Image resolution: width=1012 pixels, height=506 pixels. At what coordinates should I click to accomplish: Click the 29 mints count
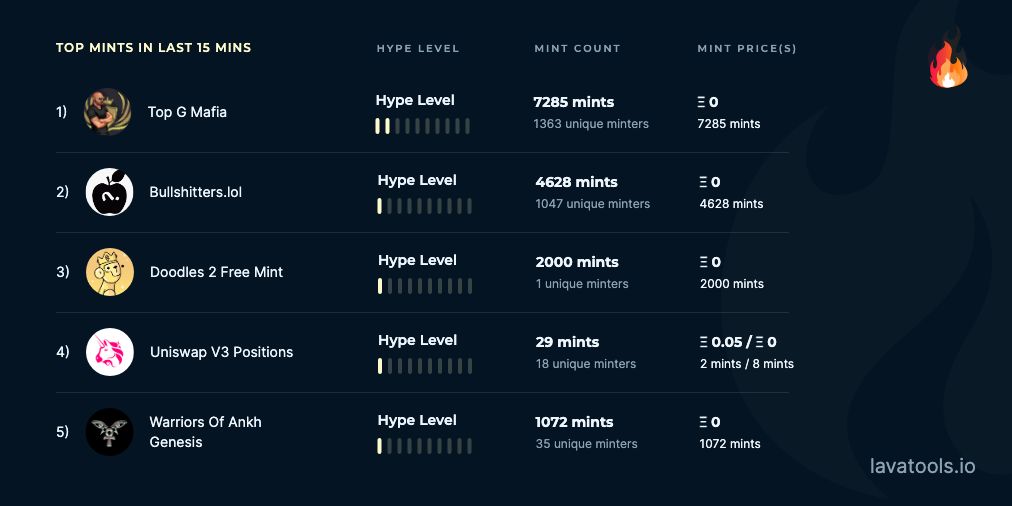tap(567, 342)
